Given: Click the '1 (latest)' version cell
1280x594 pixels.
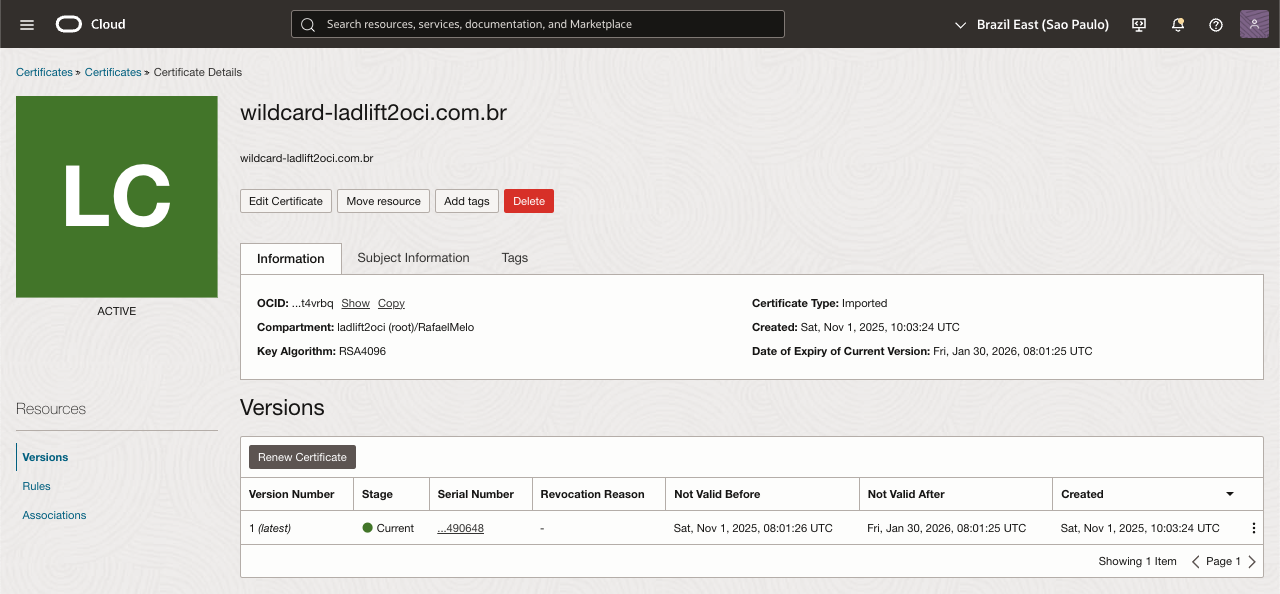Looking at the screenshot, I should coord(270,528).
